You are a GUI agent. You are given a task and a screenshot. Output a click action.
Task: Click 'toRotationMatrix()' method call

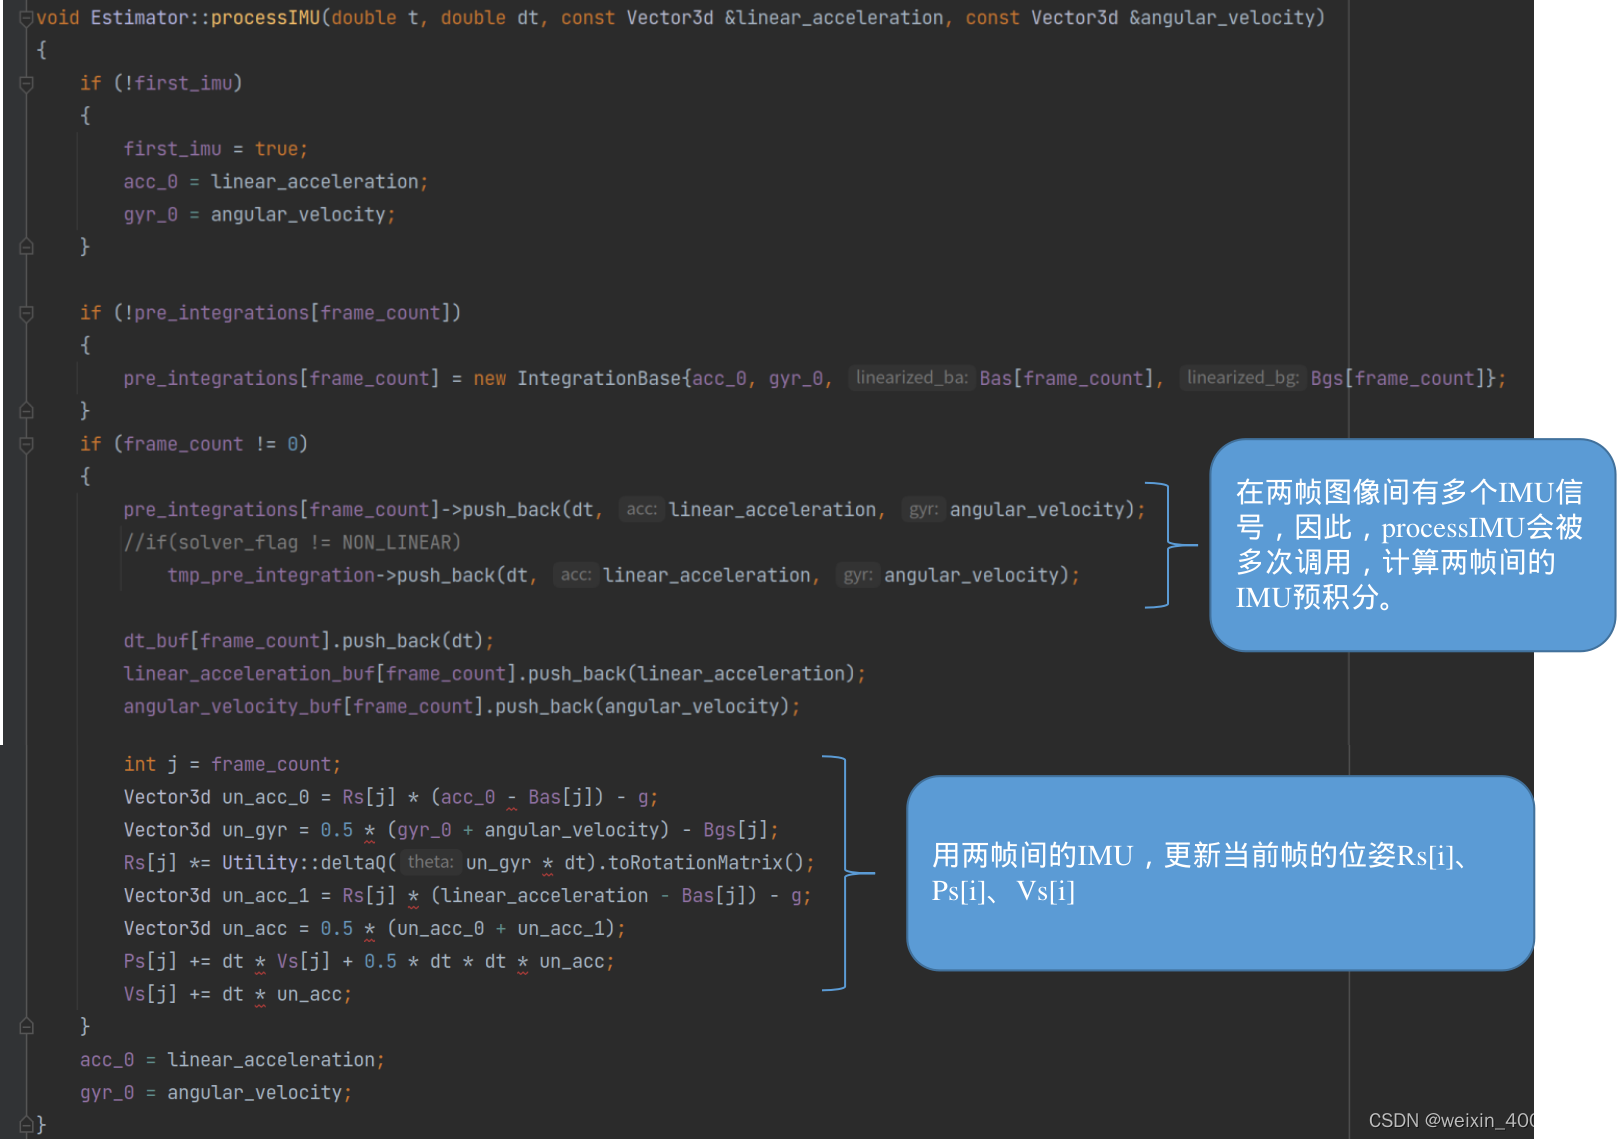(x=705, y=863)
